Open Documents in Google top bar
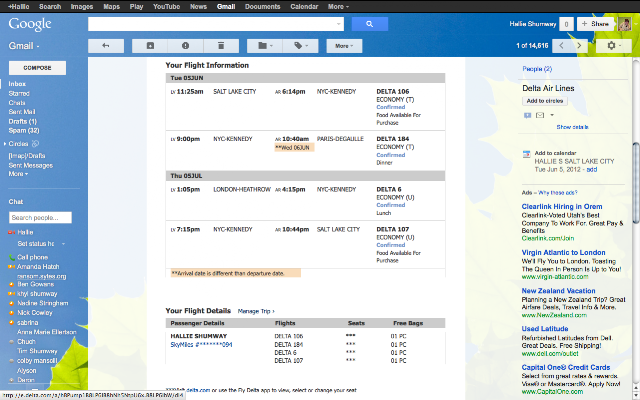Image resolution: width=640 pixels, height=400 pixels. [x=262, y=7]
